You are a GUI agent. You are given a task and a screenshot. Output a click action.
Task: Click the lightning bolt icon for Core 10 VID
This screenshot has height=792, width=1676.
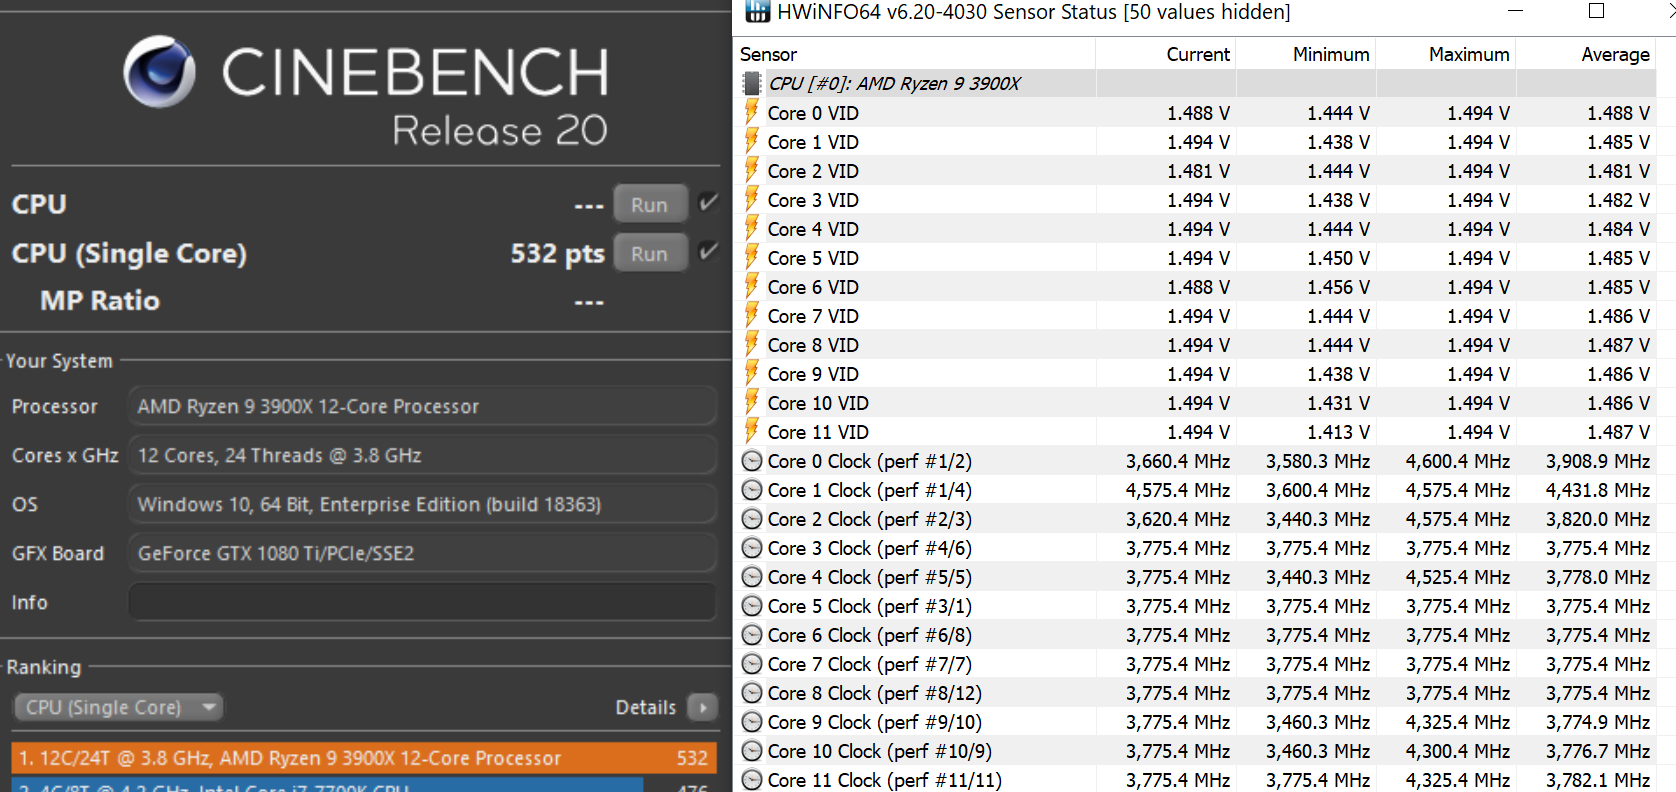[x=752, y=402]
